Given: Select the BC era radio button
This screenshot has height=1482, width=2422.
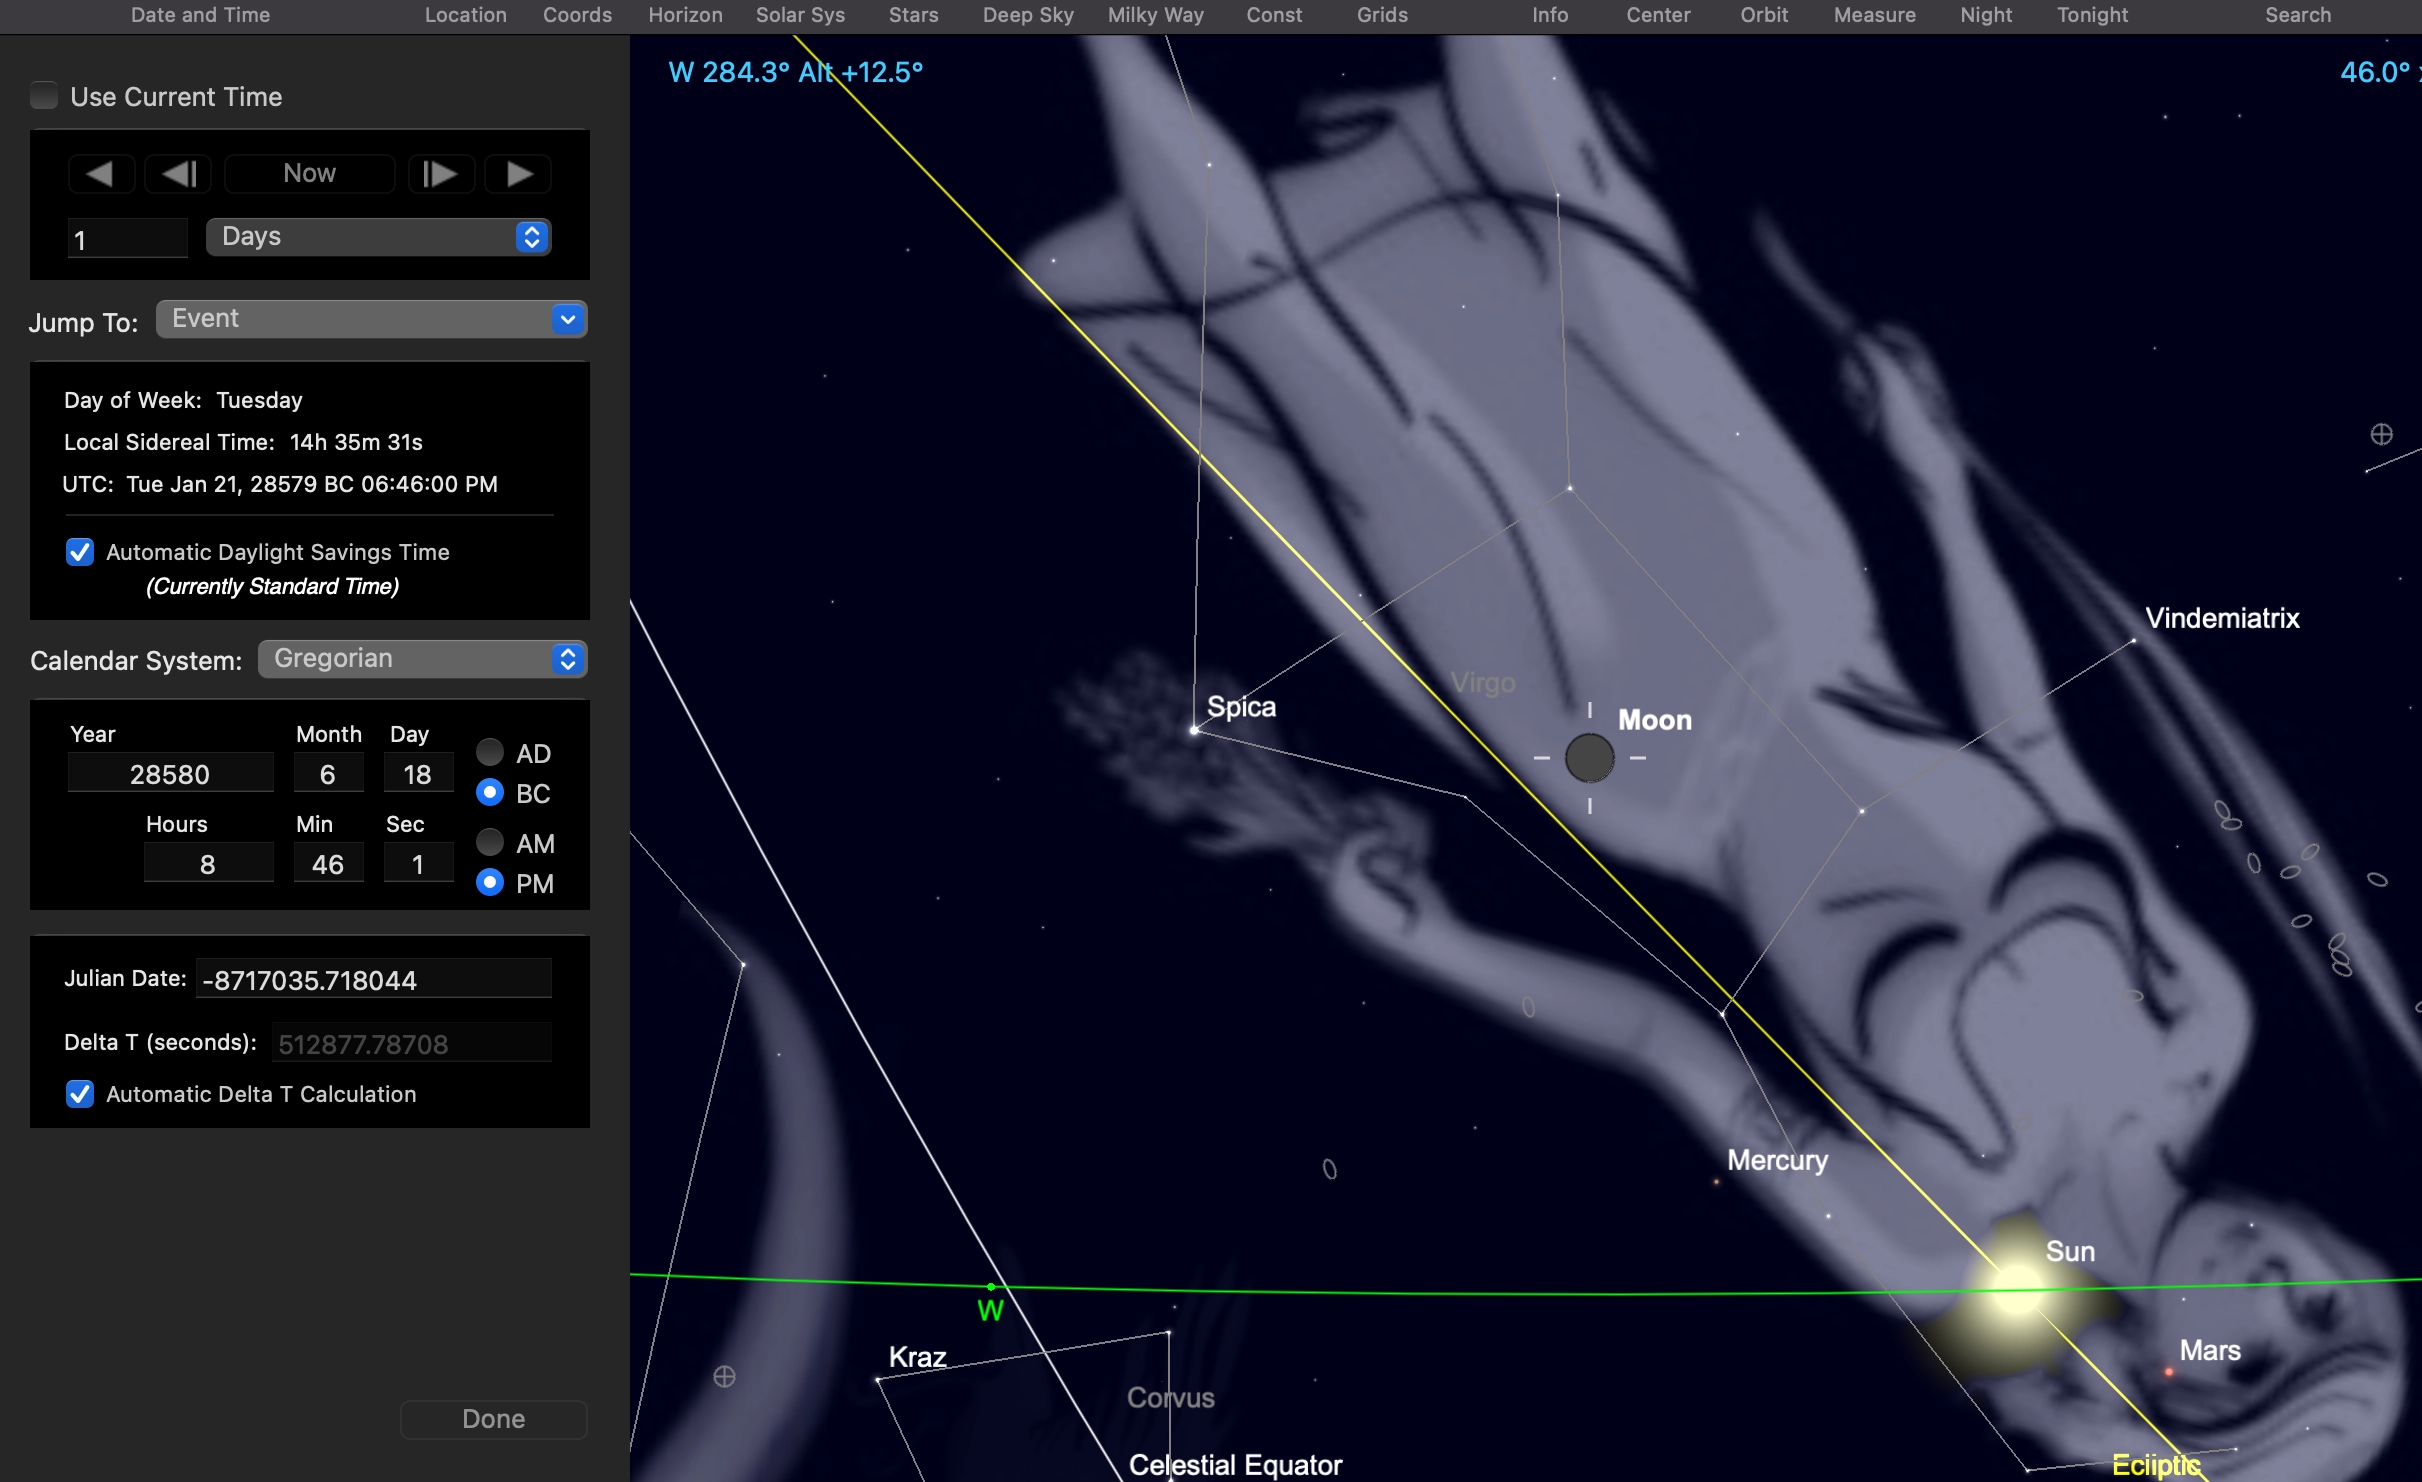Looking at the screenshot, I should coord(490,793).
